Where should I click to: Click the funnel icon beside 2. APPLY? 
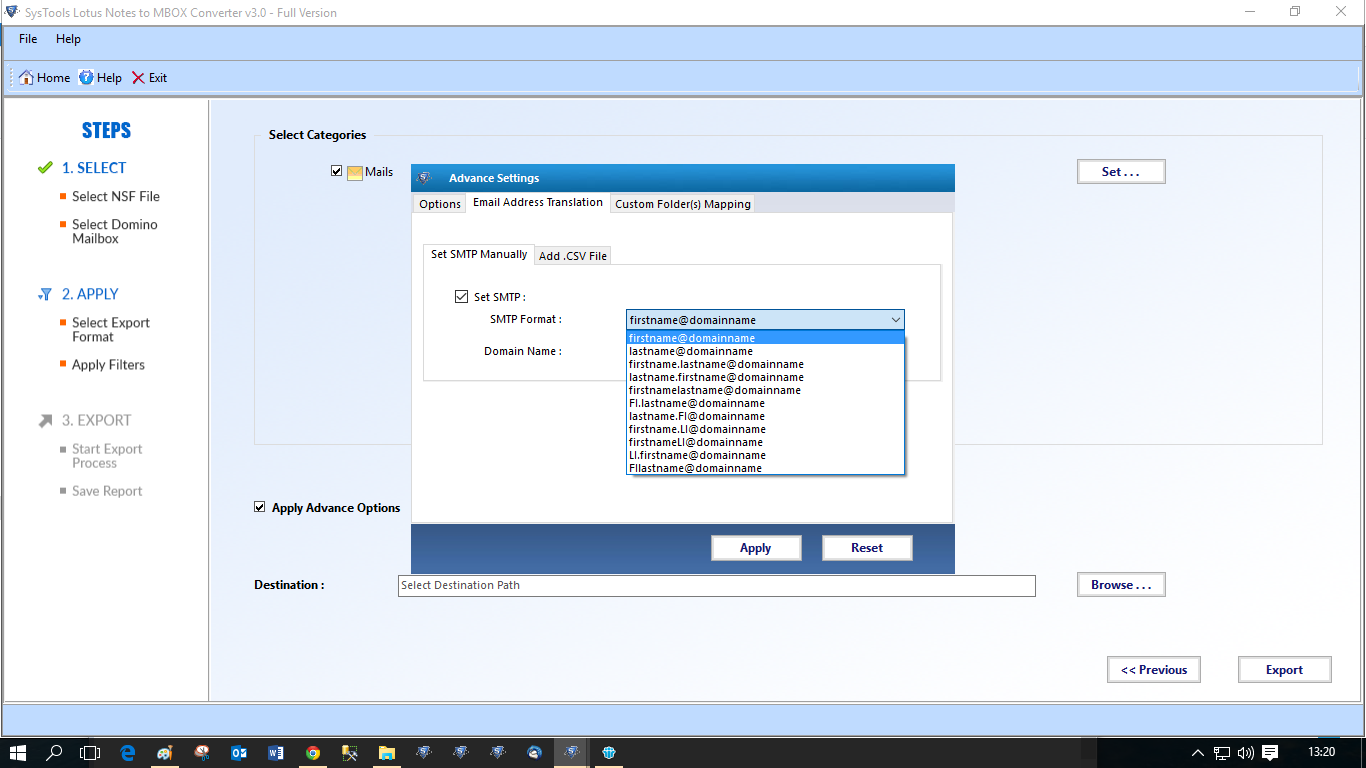tap(45, 294)
